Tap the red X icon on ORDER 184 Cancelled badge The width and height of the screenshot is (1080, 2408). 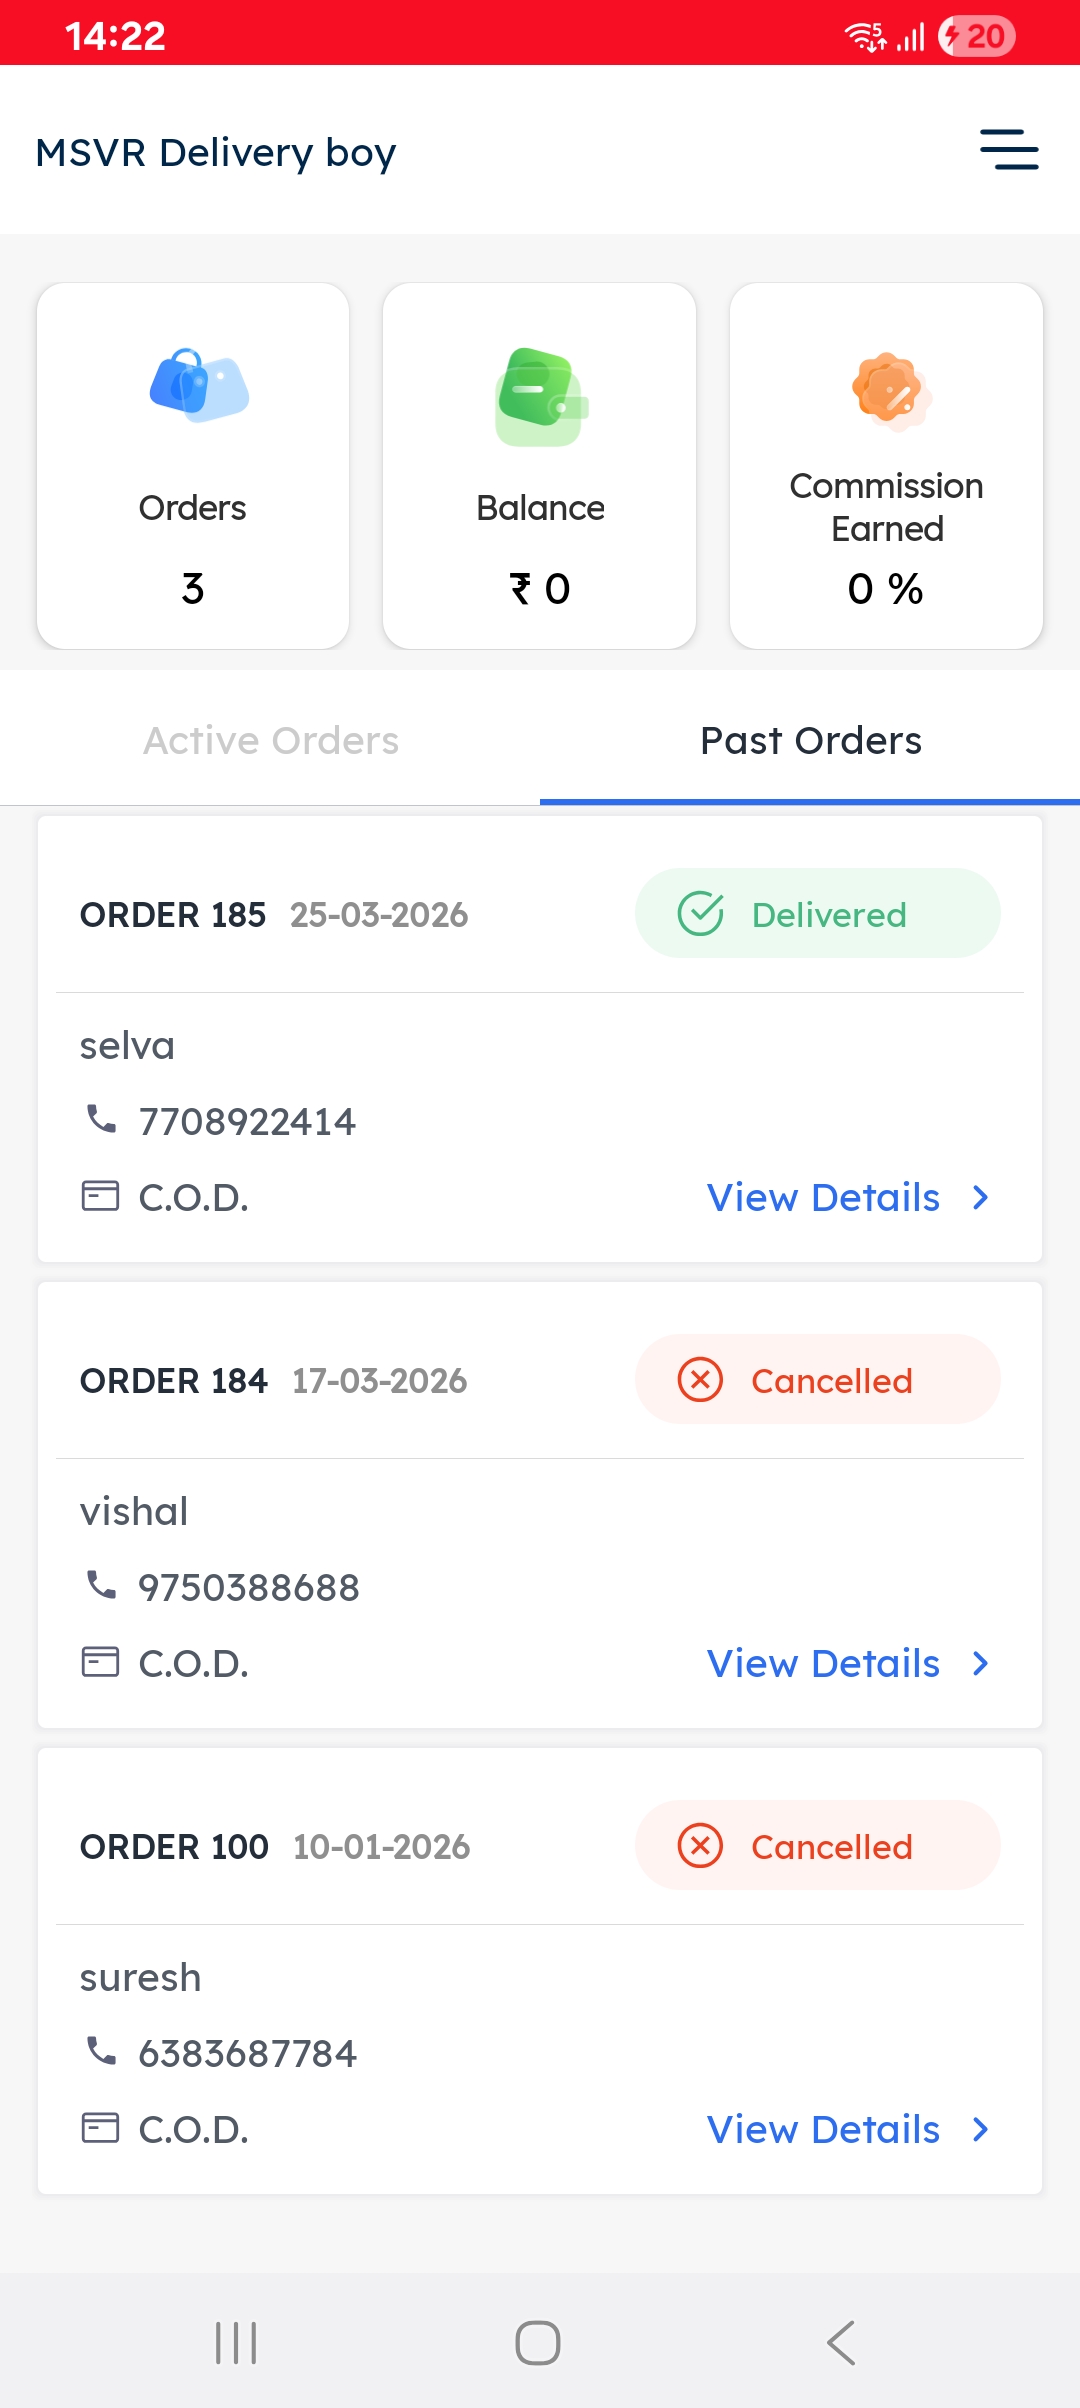coord(700,1380)
